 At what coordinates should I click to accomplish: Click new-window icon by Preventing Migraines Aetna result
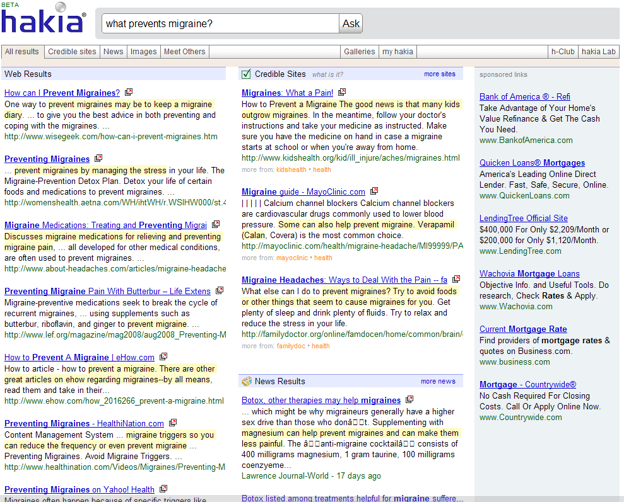[x=99, y=159]
